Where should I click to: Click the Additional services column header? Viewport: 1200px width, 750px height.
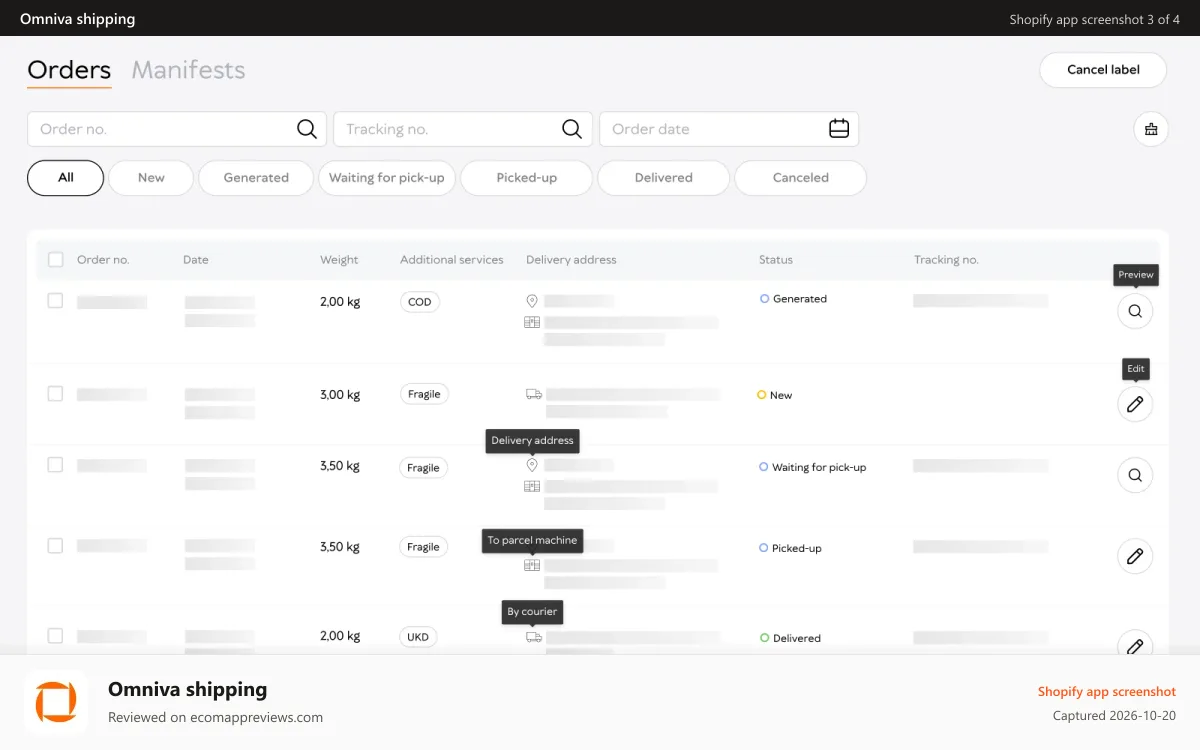click(452, 260)
